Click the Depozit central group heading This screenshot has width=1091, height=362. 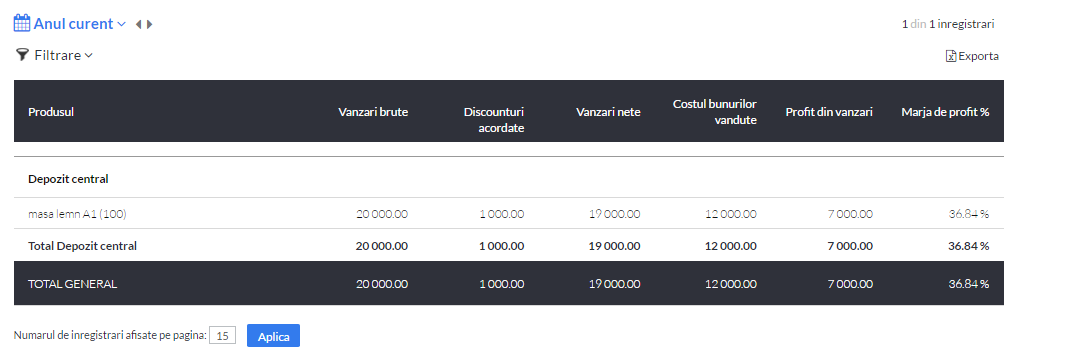pyautogui.click(x=68, y=179)
